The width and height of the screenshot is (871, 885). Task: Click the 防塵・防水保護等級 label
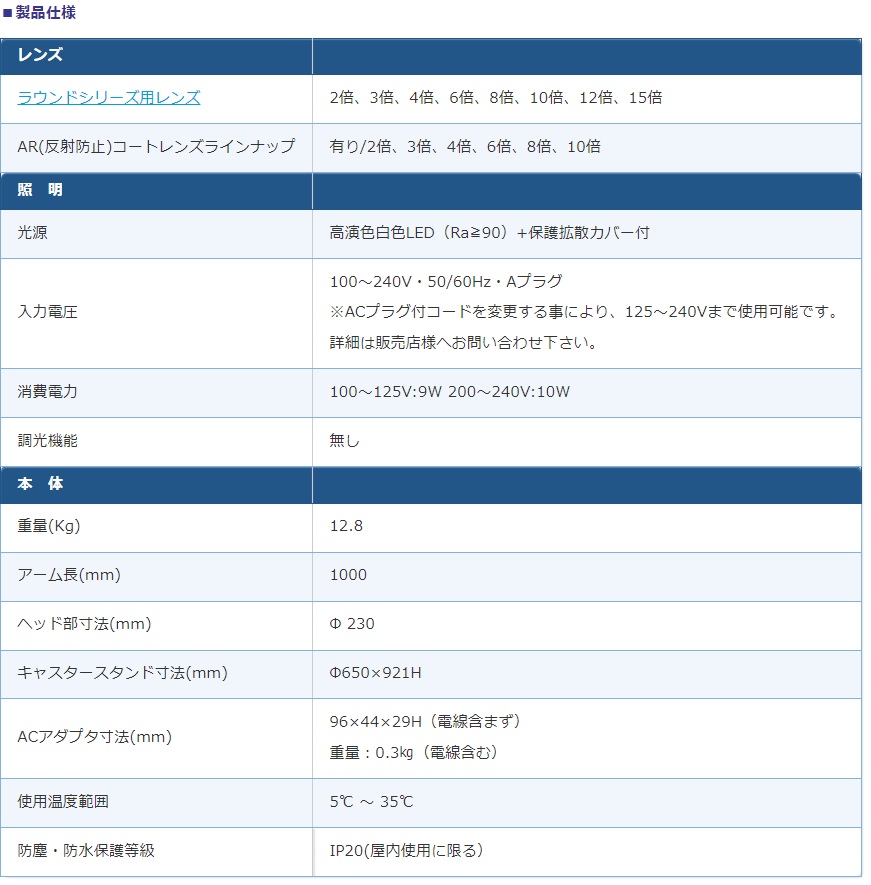pos(86,851)
